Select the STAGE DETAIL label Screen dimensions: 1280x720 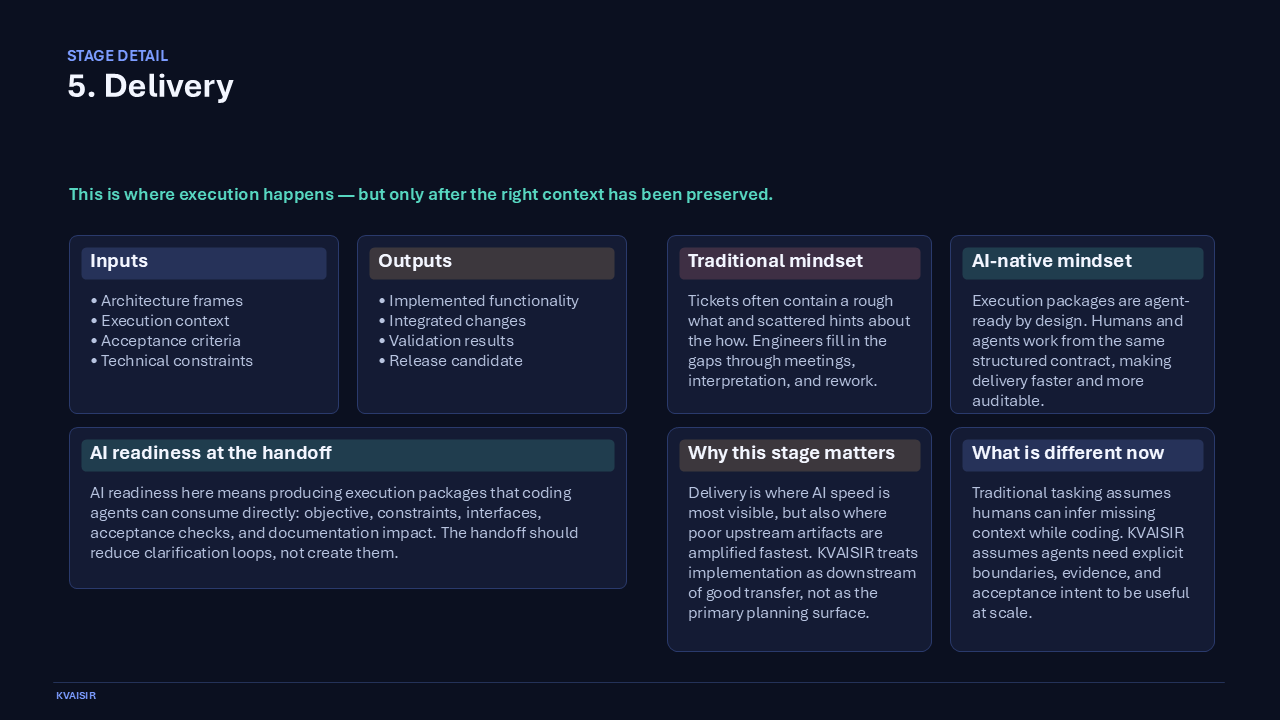pyautogui.click(x=117, y=56)
